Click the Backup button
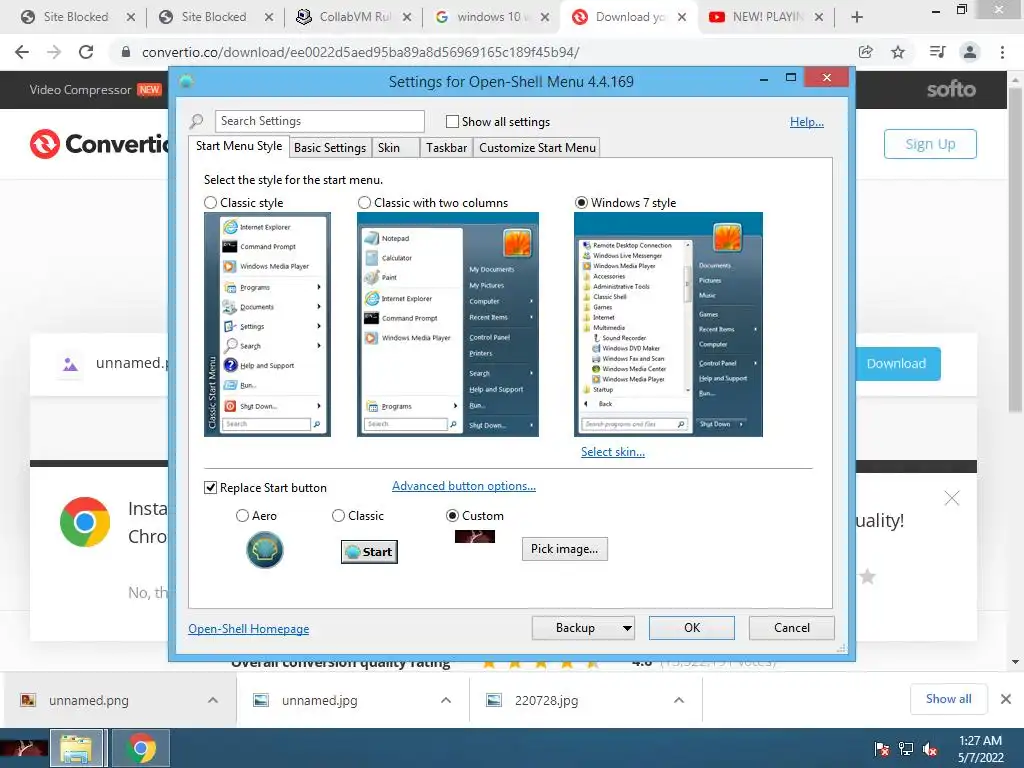Image resolution: width=1024 pixels, height=768 pixels. [575, 628]
